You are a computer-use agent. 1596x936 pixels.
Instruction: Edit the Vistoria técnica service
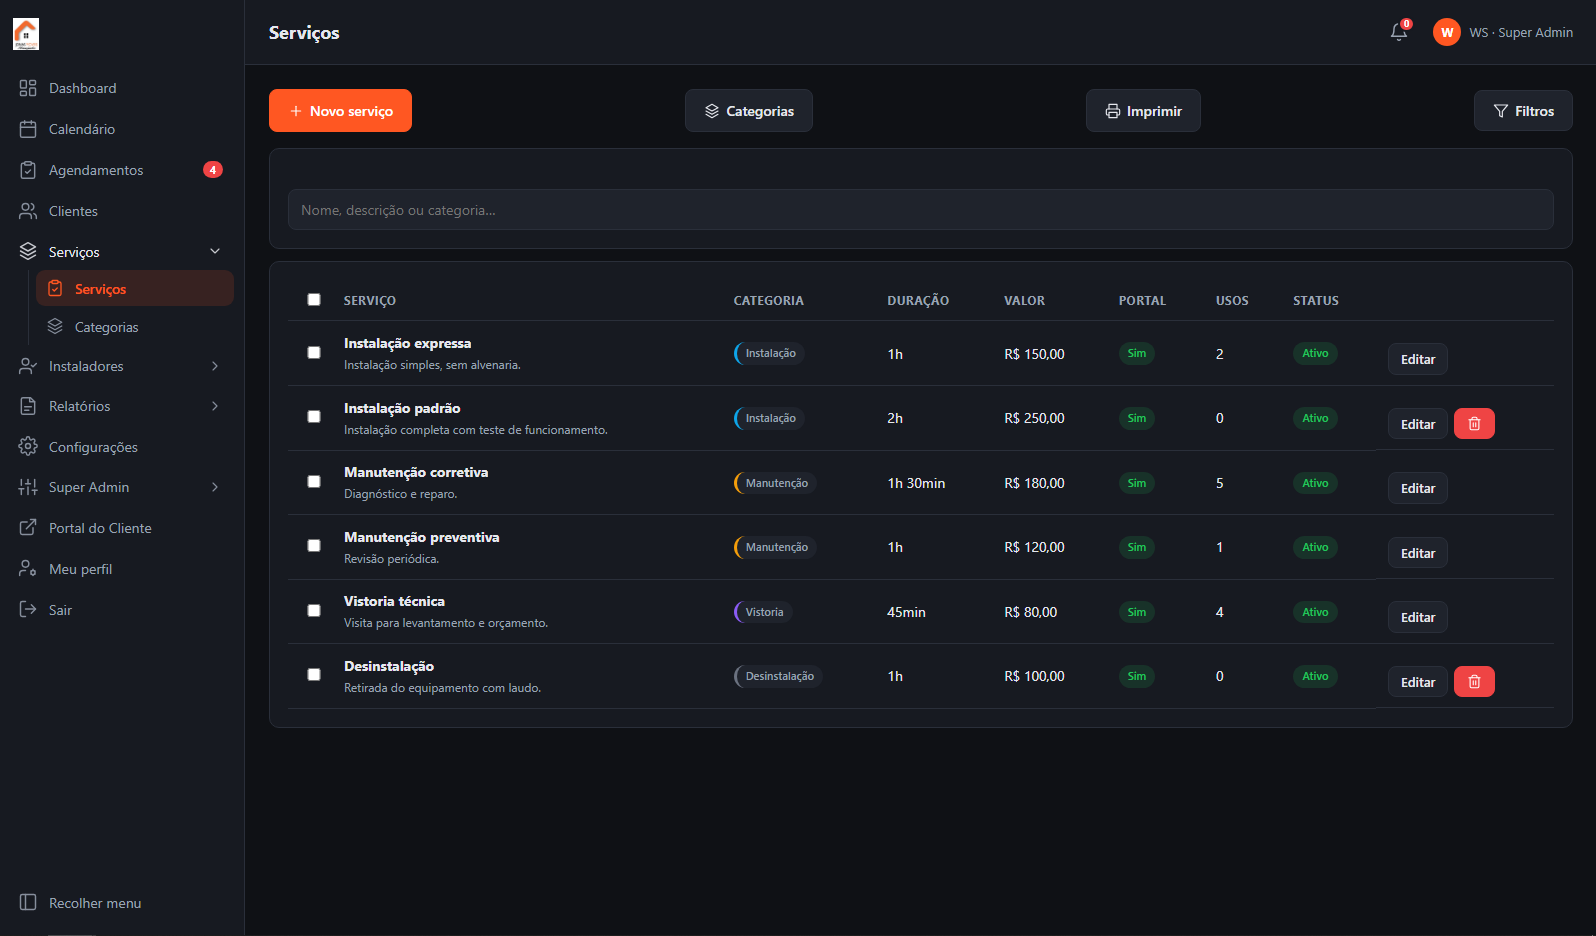[x=1418, y=618]
